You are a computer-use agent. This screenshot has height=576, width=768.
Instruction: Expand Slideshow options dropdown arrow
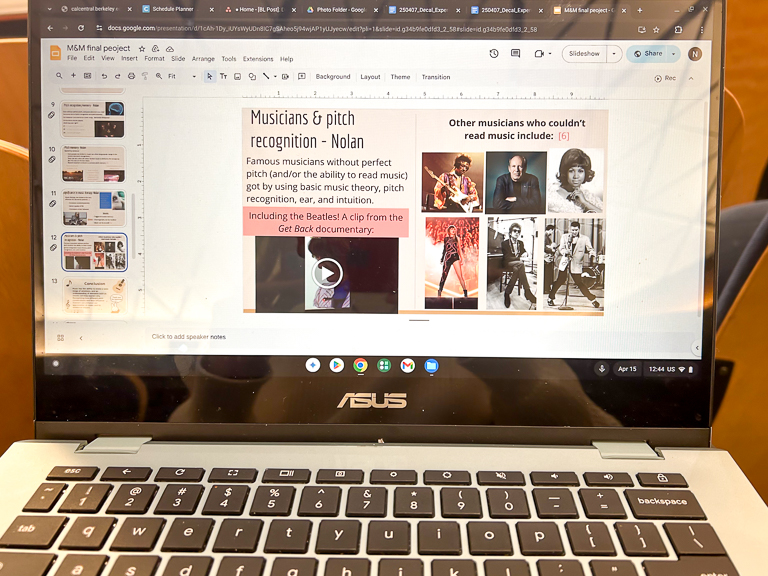(x=614, y=54)
